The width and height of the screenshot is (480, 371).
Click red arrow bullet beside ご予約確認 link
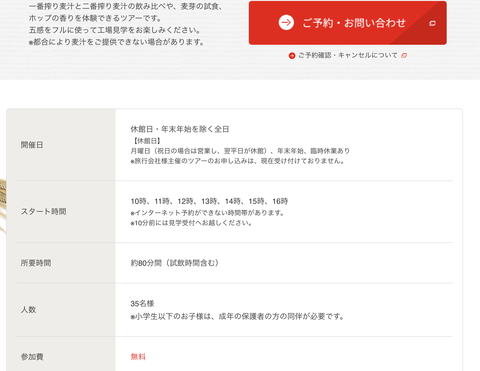tap(292, 56)
